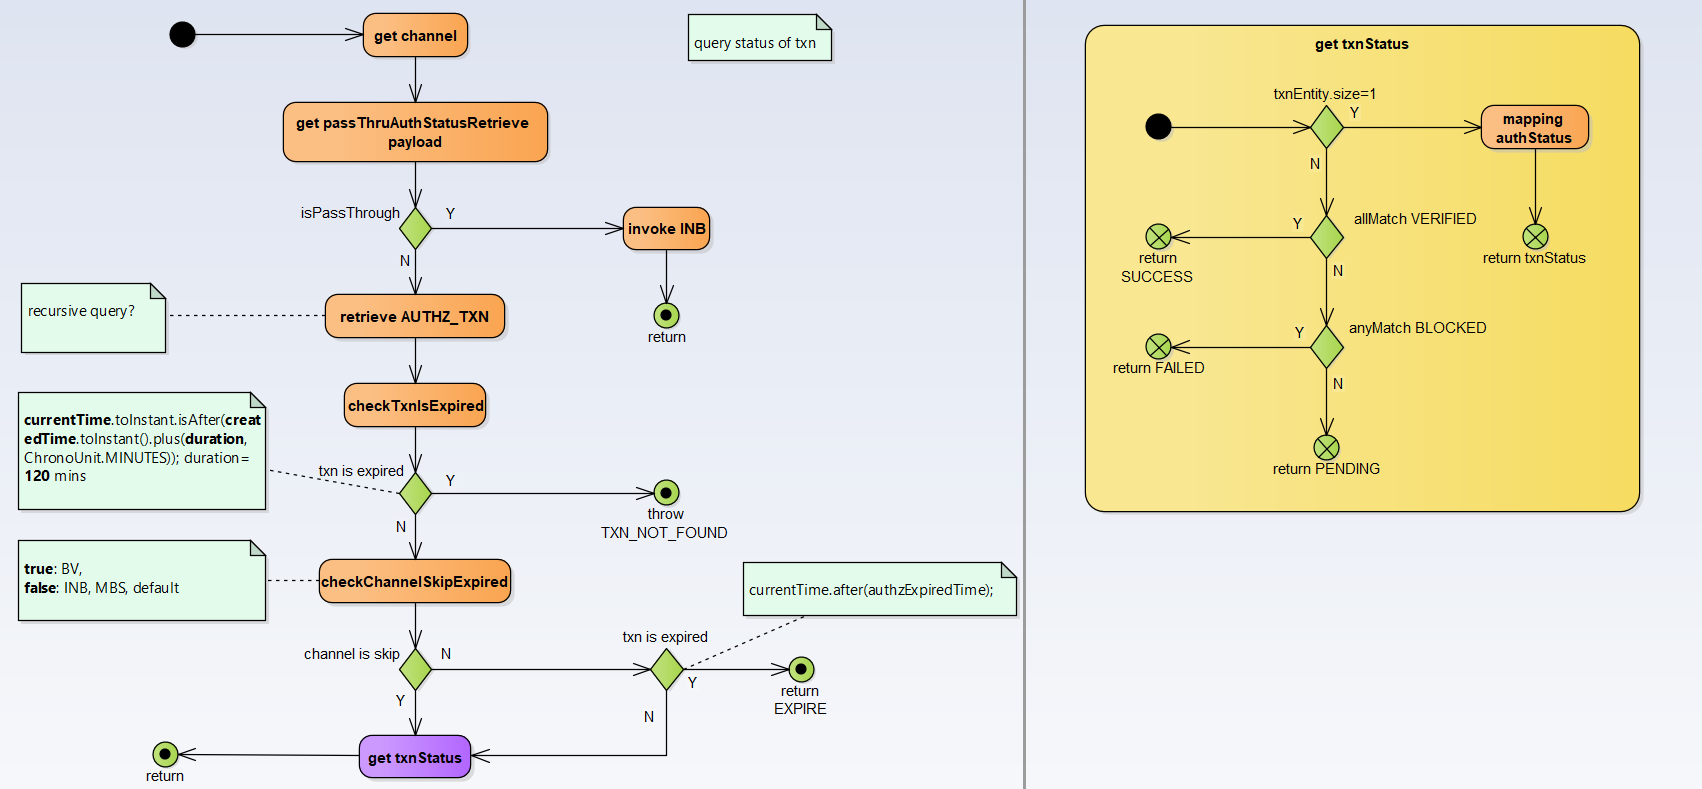
Task: Click the return EXPIRE final node
Action: point(801,669)
